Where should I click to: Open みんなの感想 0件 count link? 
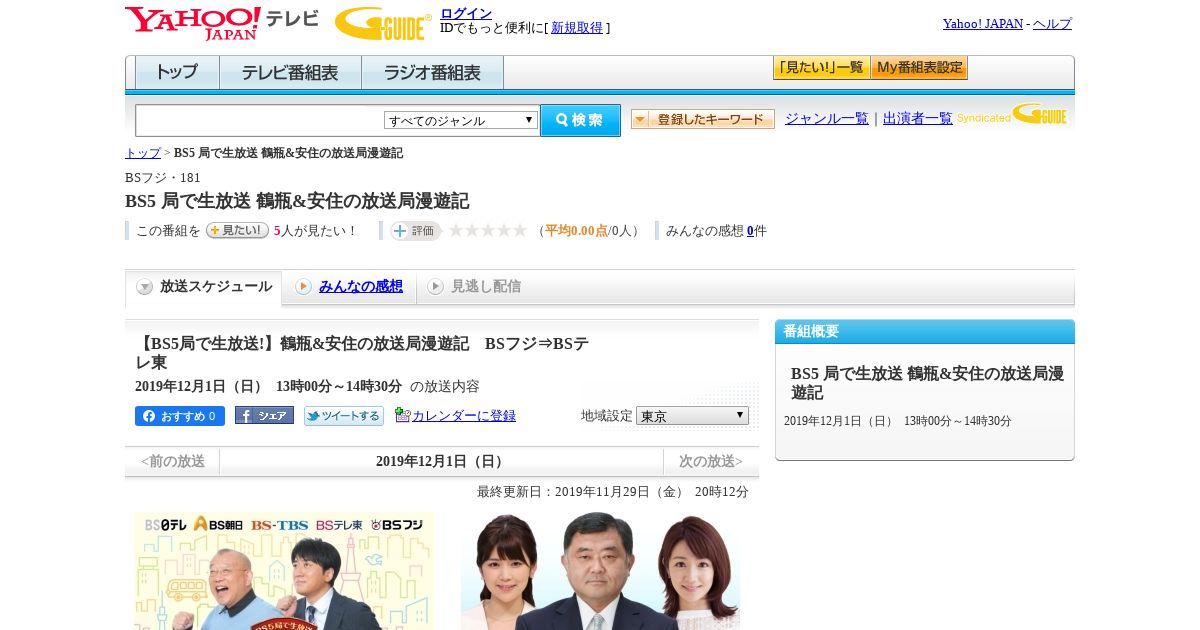coord(750,231)
